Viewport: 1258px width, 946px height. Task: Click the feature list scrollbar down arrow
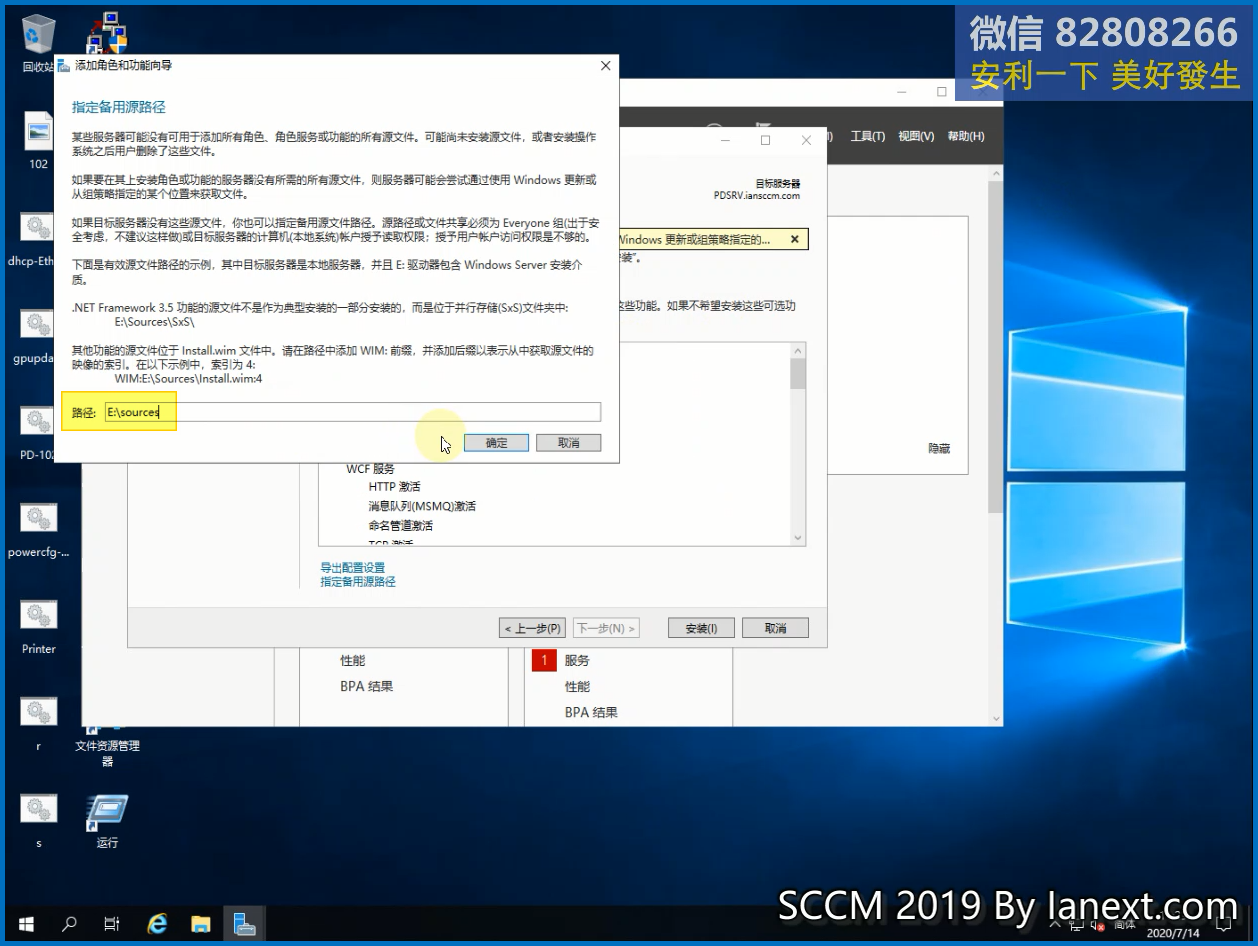798,538
